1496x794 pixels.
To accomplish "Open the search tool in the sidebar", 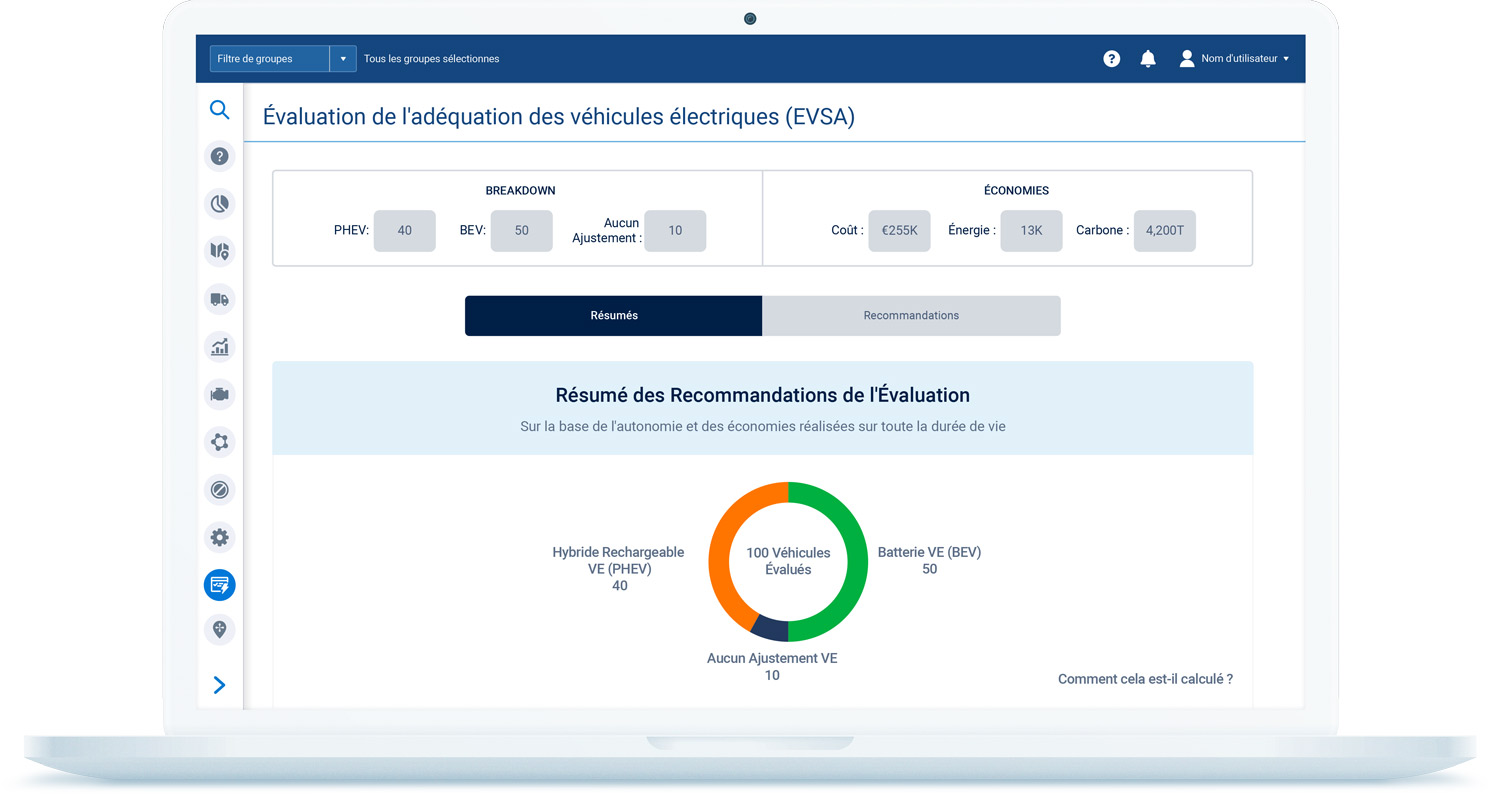I will coord(220,110).
